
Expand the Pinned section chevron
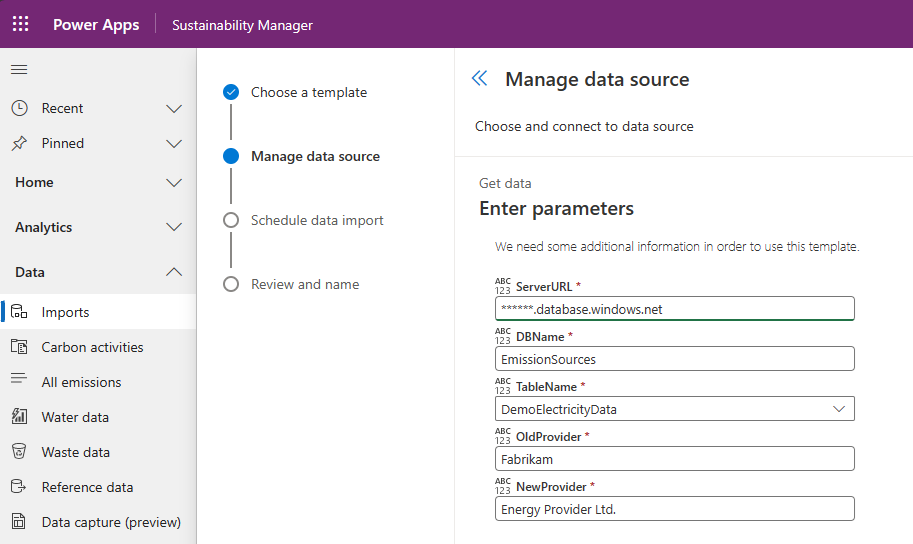pyautogui.click(x=174, y=144)
